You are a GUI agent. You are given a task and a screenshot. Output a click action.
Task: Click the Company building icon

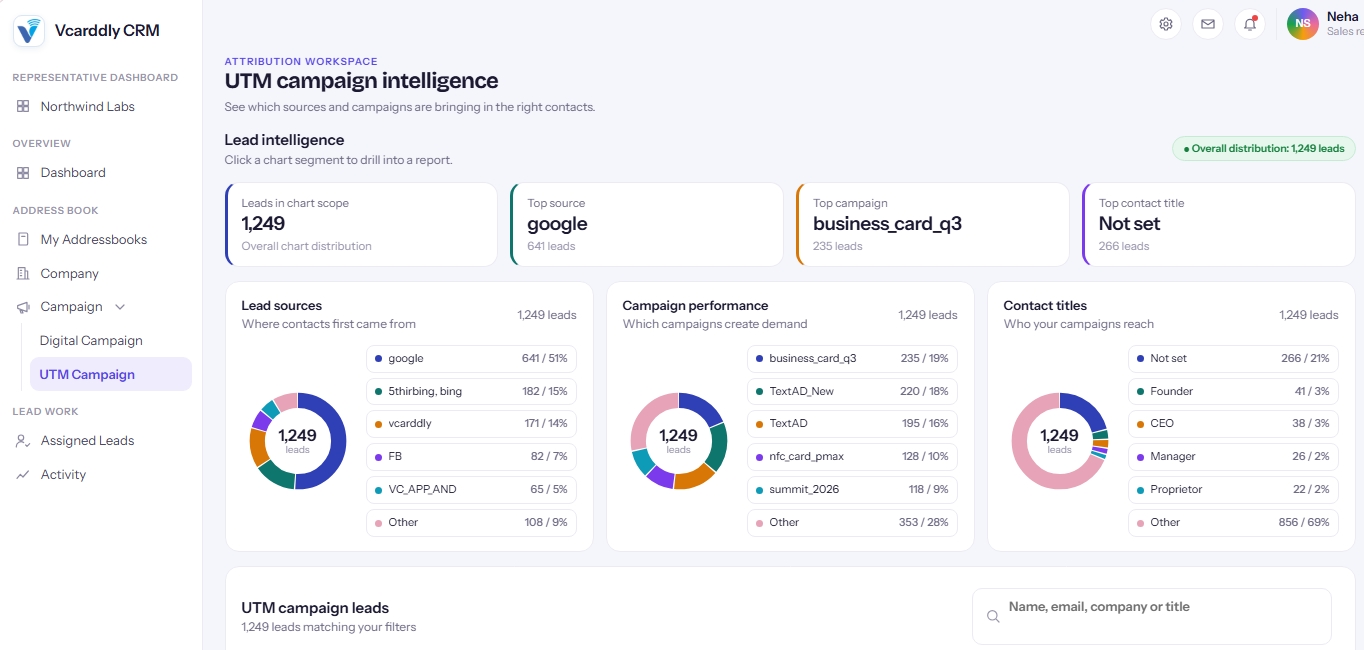[x=23, y=274]
